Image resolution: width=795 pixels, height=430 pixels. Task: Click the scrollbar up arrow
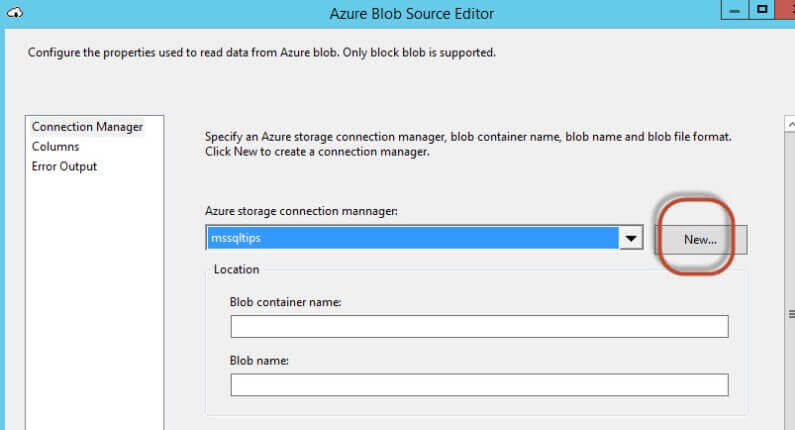point(789,125)
